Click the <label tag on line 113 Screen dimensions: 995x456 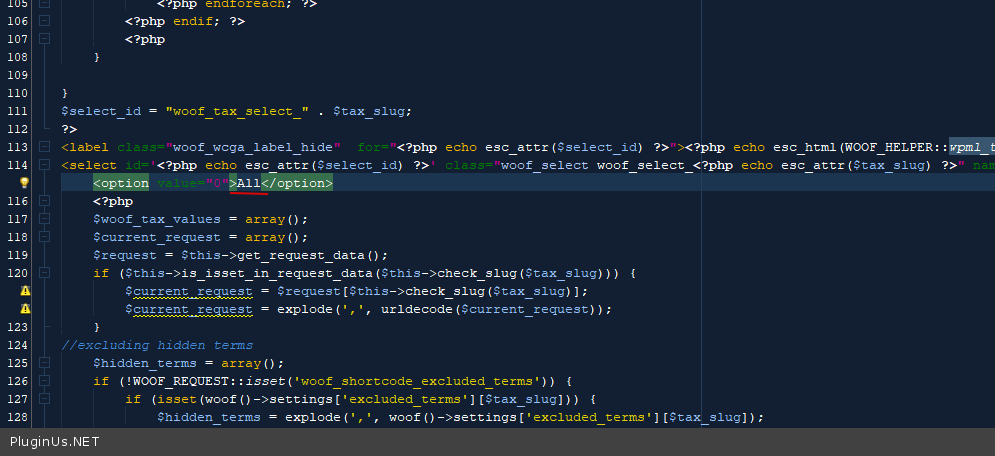point(86,147)
